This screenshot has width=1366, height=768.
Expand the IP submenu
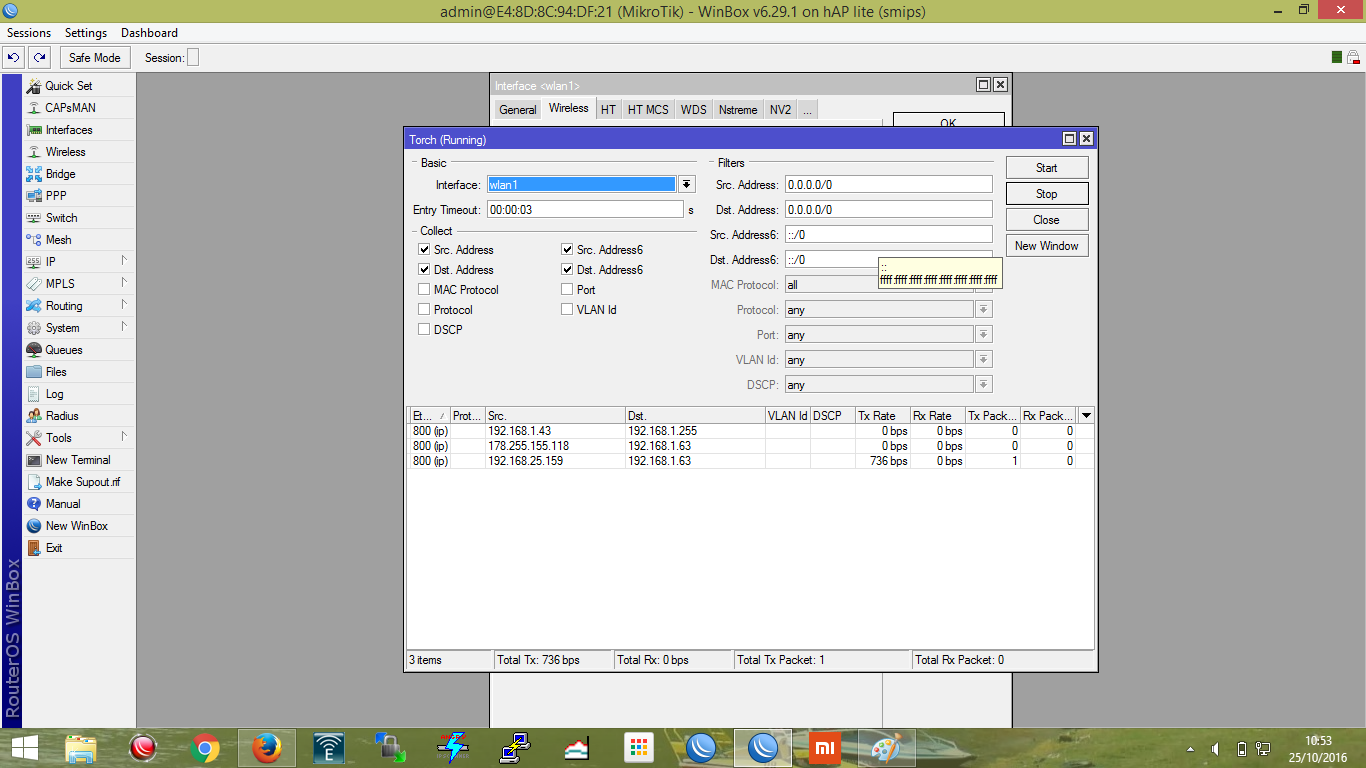coord(79,262)
